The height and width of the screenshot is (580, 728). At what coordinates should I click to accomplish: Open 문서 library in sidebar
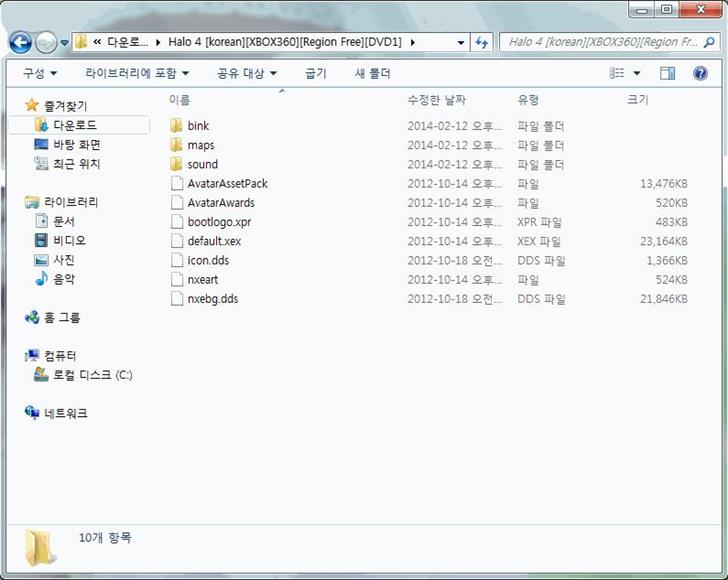pyautogui.click(x=64, y=221)
